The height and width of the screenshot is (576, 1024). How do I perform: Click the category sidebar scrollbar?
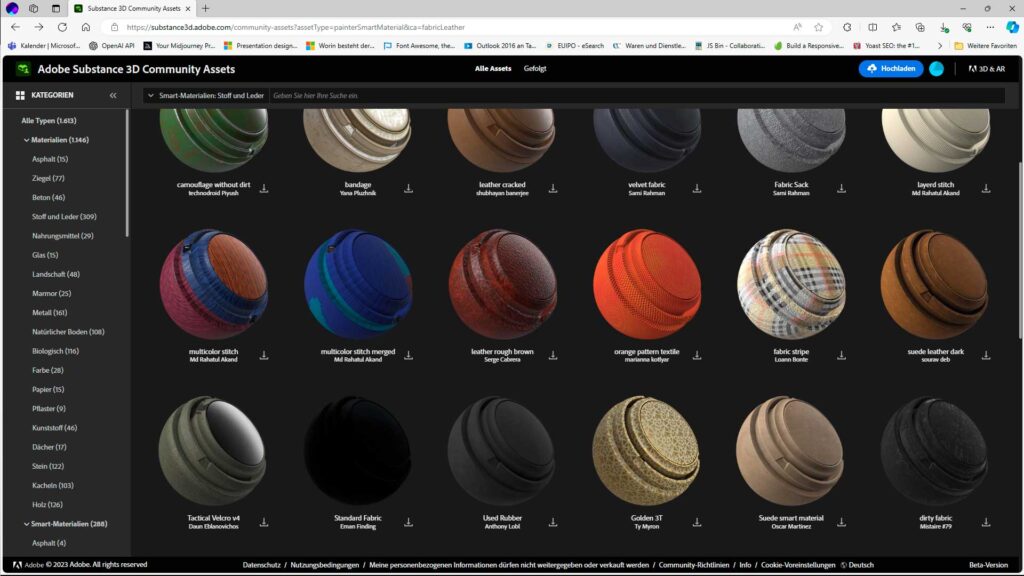coord(127,173)
